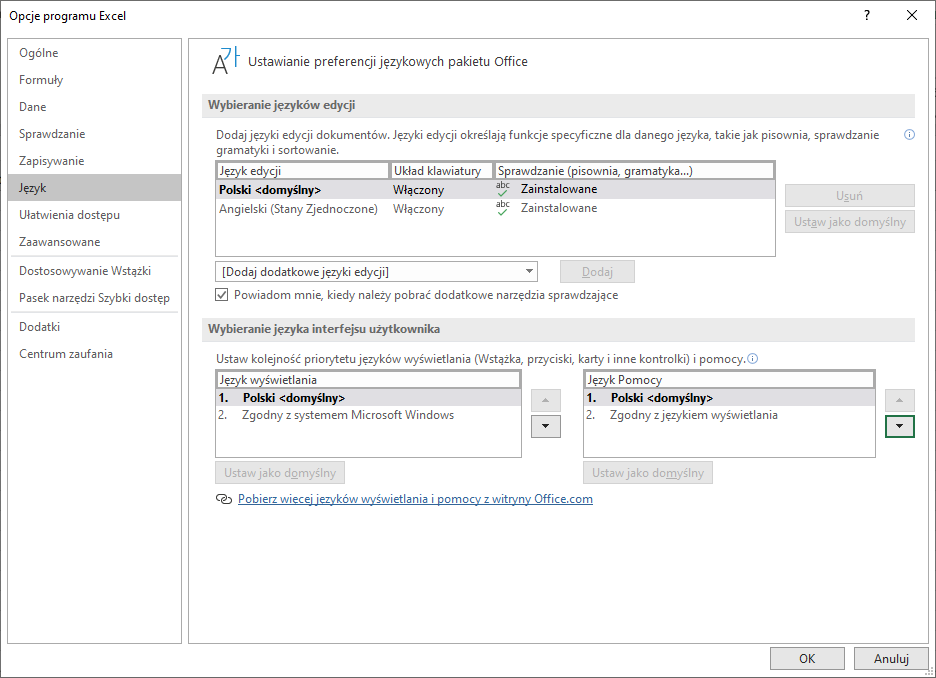Screen dimensions: 936x678
Task: Click the Sprawdzanie (pisownia, gramatyka...) column header
Action: coord(634,171)
